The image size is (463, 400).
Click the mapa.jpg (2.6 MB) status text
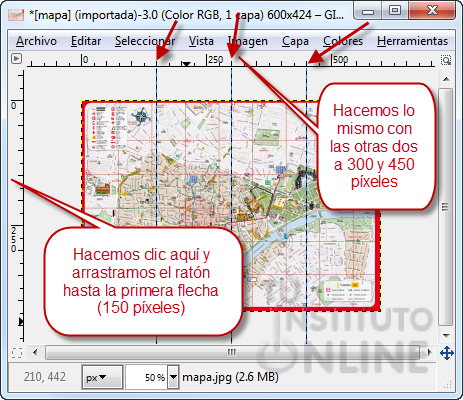[x=230, y=377]
